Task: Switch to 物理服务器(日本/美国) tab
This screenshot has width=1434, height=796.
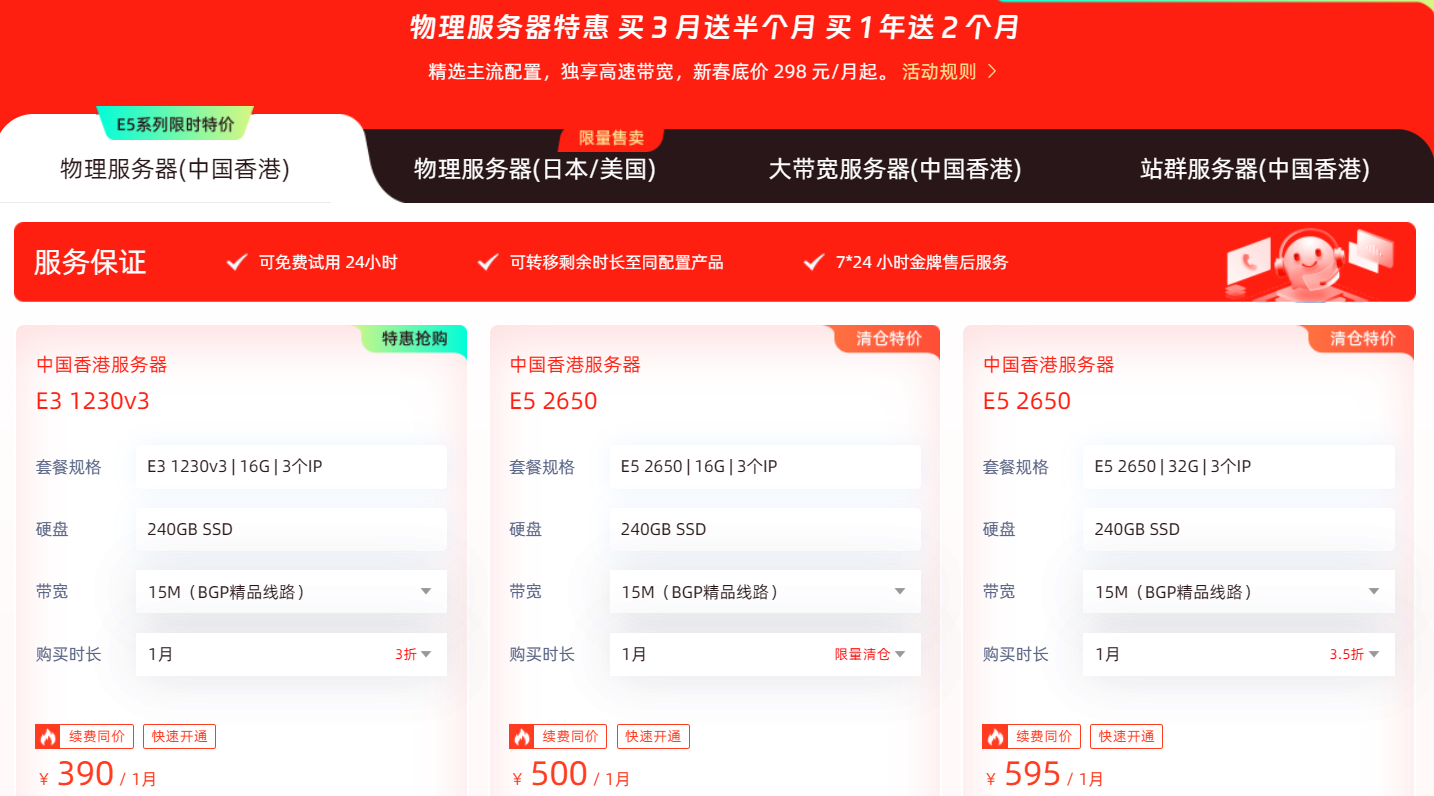Action: 535,169
